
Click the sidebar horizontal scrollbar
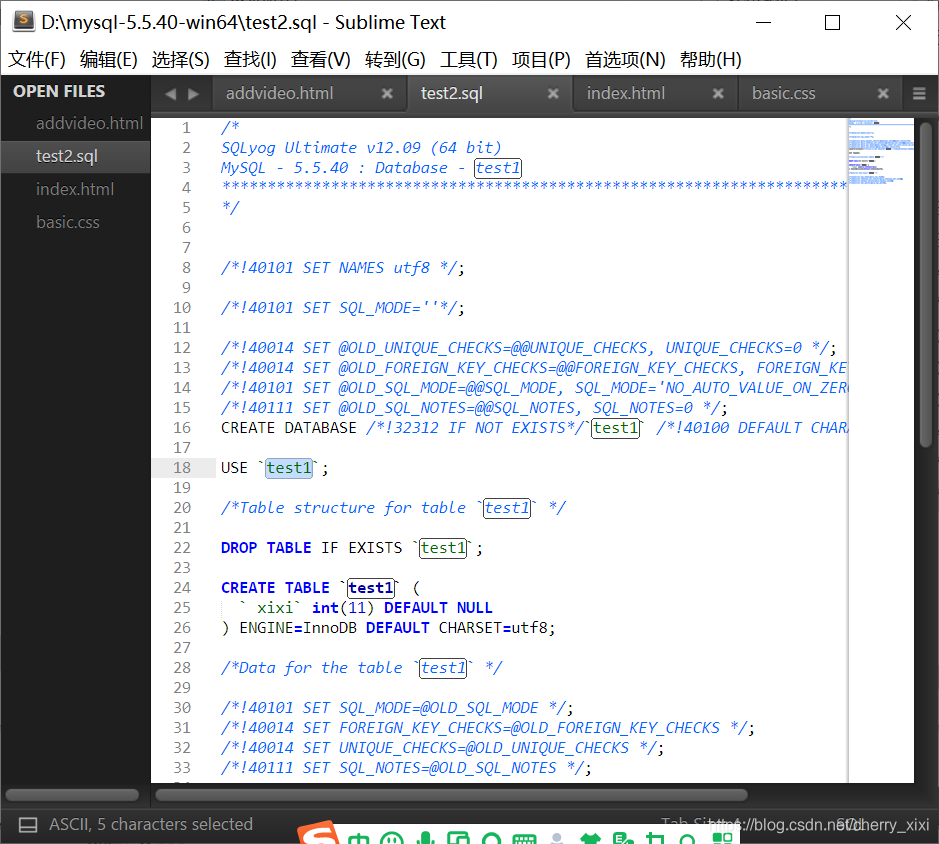point(72,795)
